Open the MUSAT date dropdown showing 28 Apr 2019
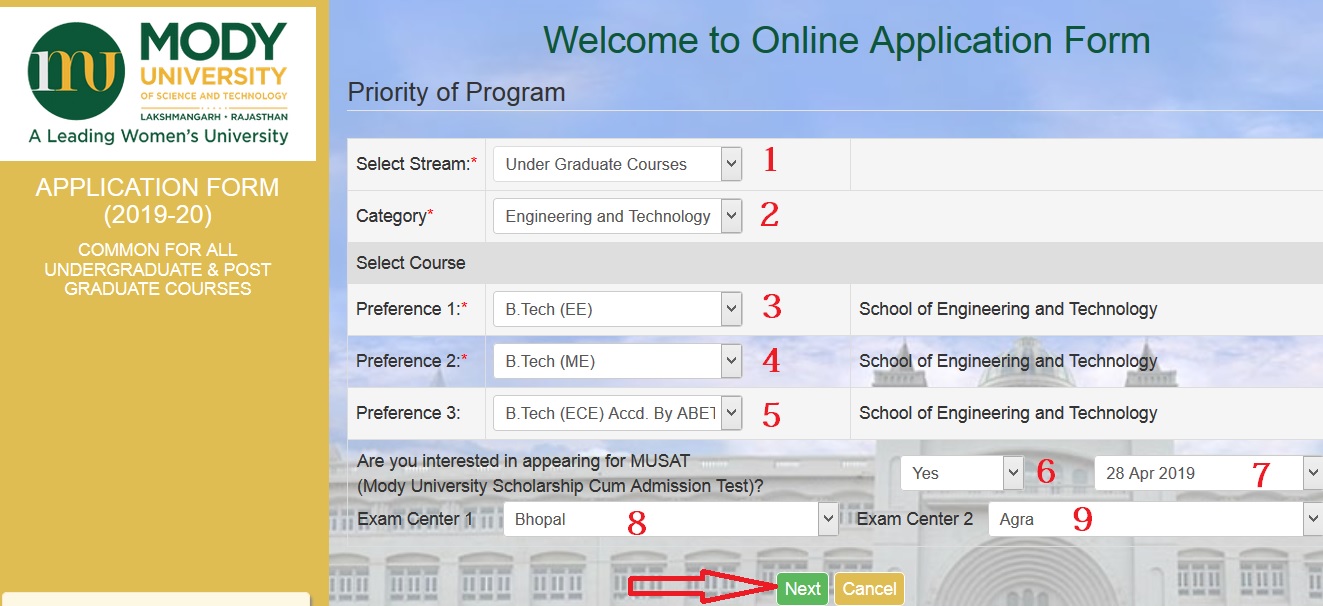The image size is (1323, 606). click(x=1208, y=473)
